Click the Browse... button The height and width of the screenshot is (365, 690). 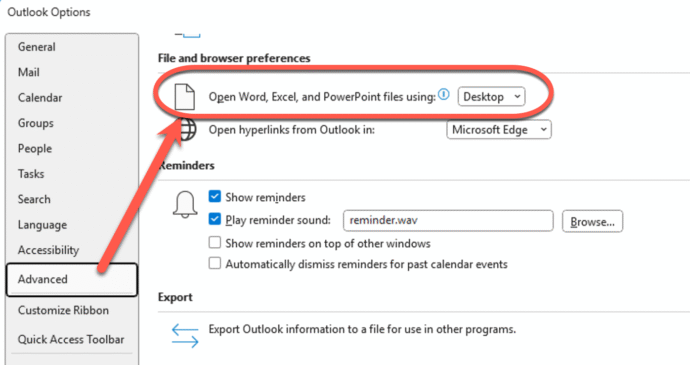592,221
